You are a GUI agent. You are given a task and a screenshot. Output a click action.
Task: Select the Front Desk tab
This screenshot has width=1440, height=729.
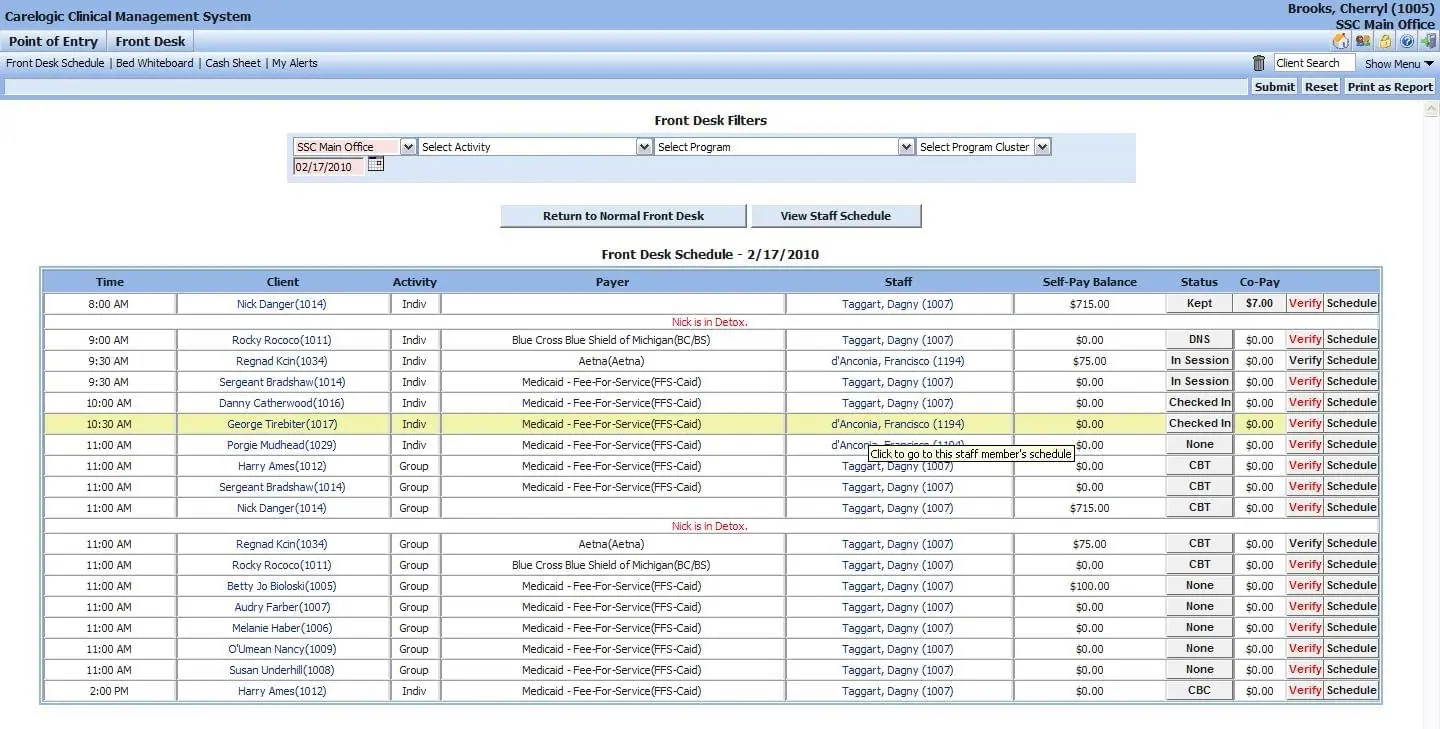[149, 41]
